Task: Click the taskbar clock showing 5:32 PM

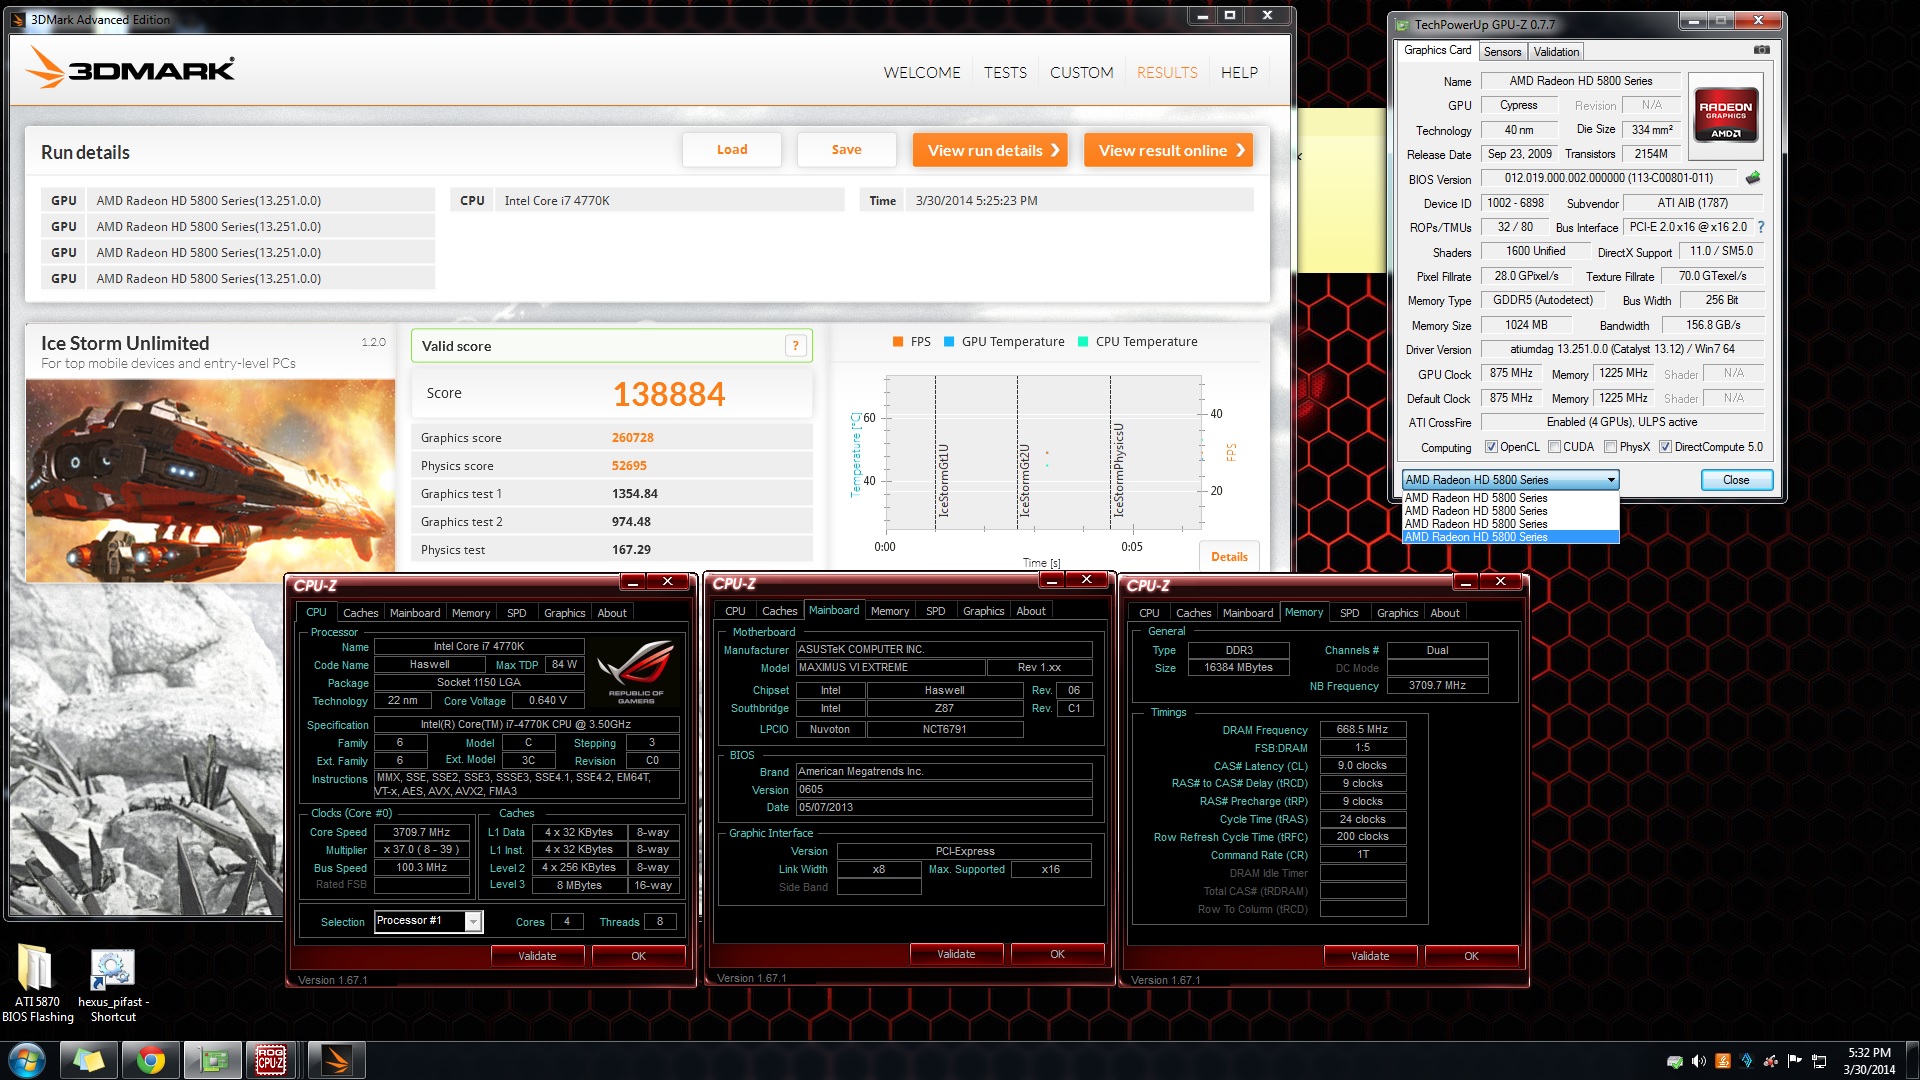Action: click(x=1868, y=1061)
